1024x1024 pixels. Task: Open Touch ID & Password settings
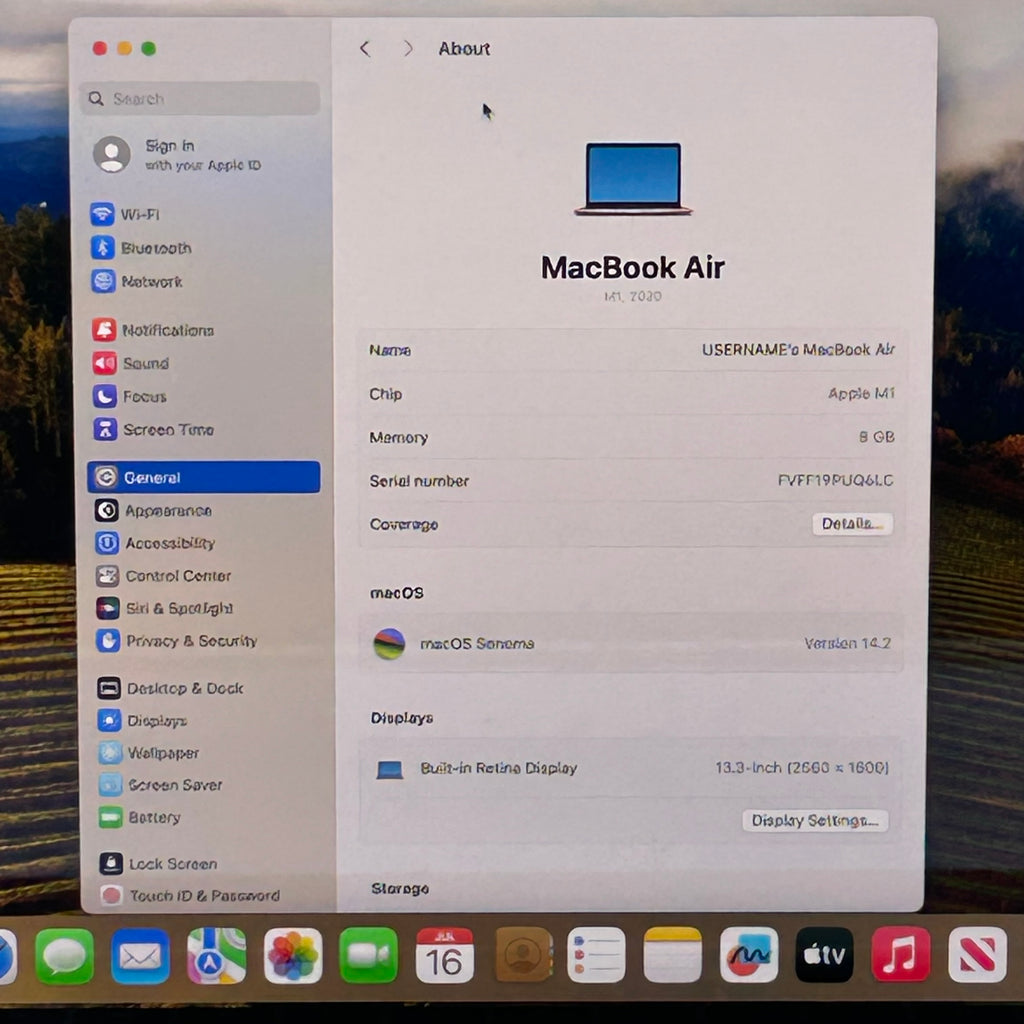coord(191,895)
